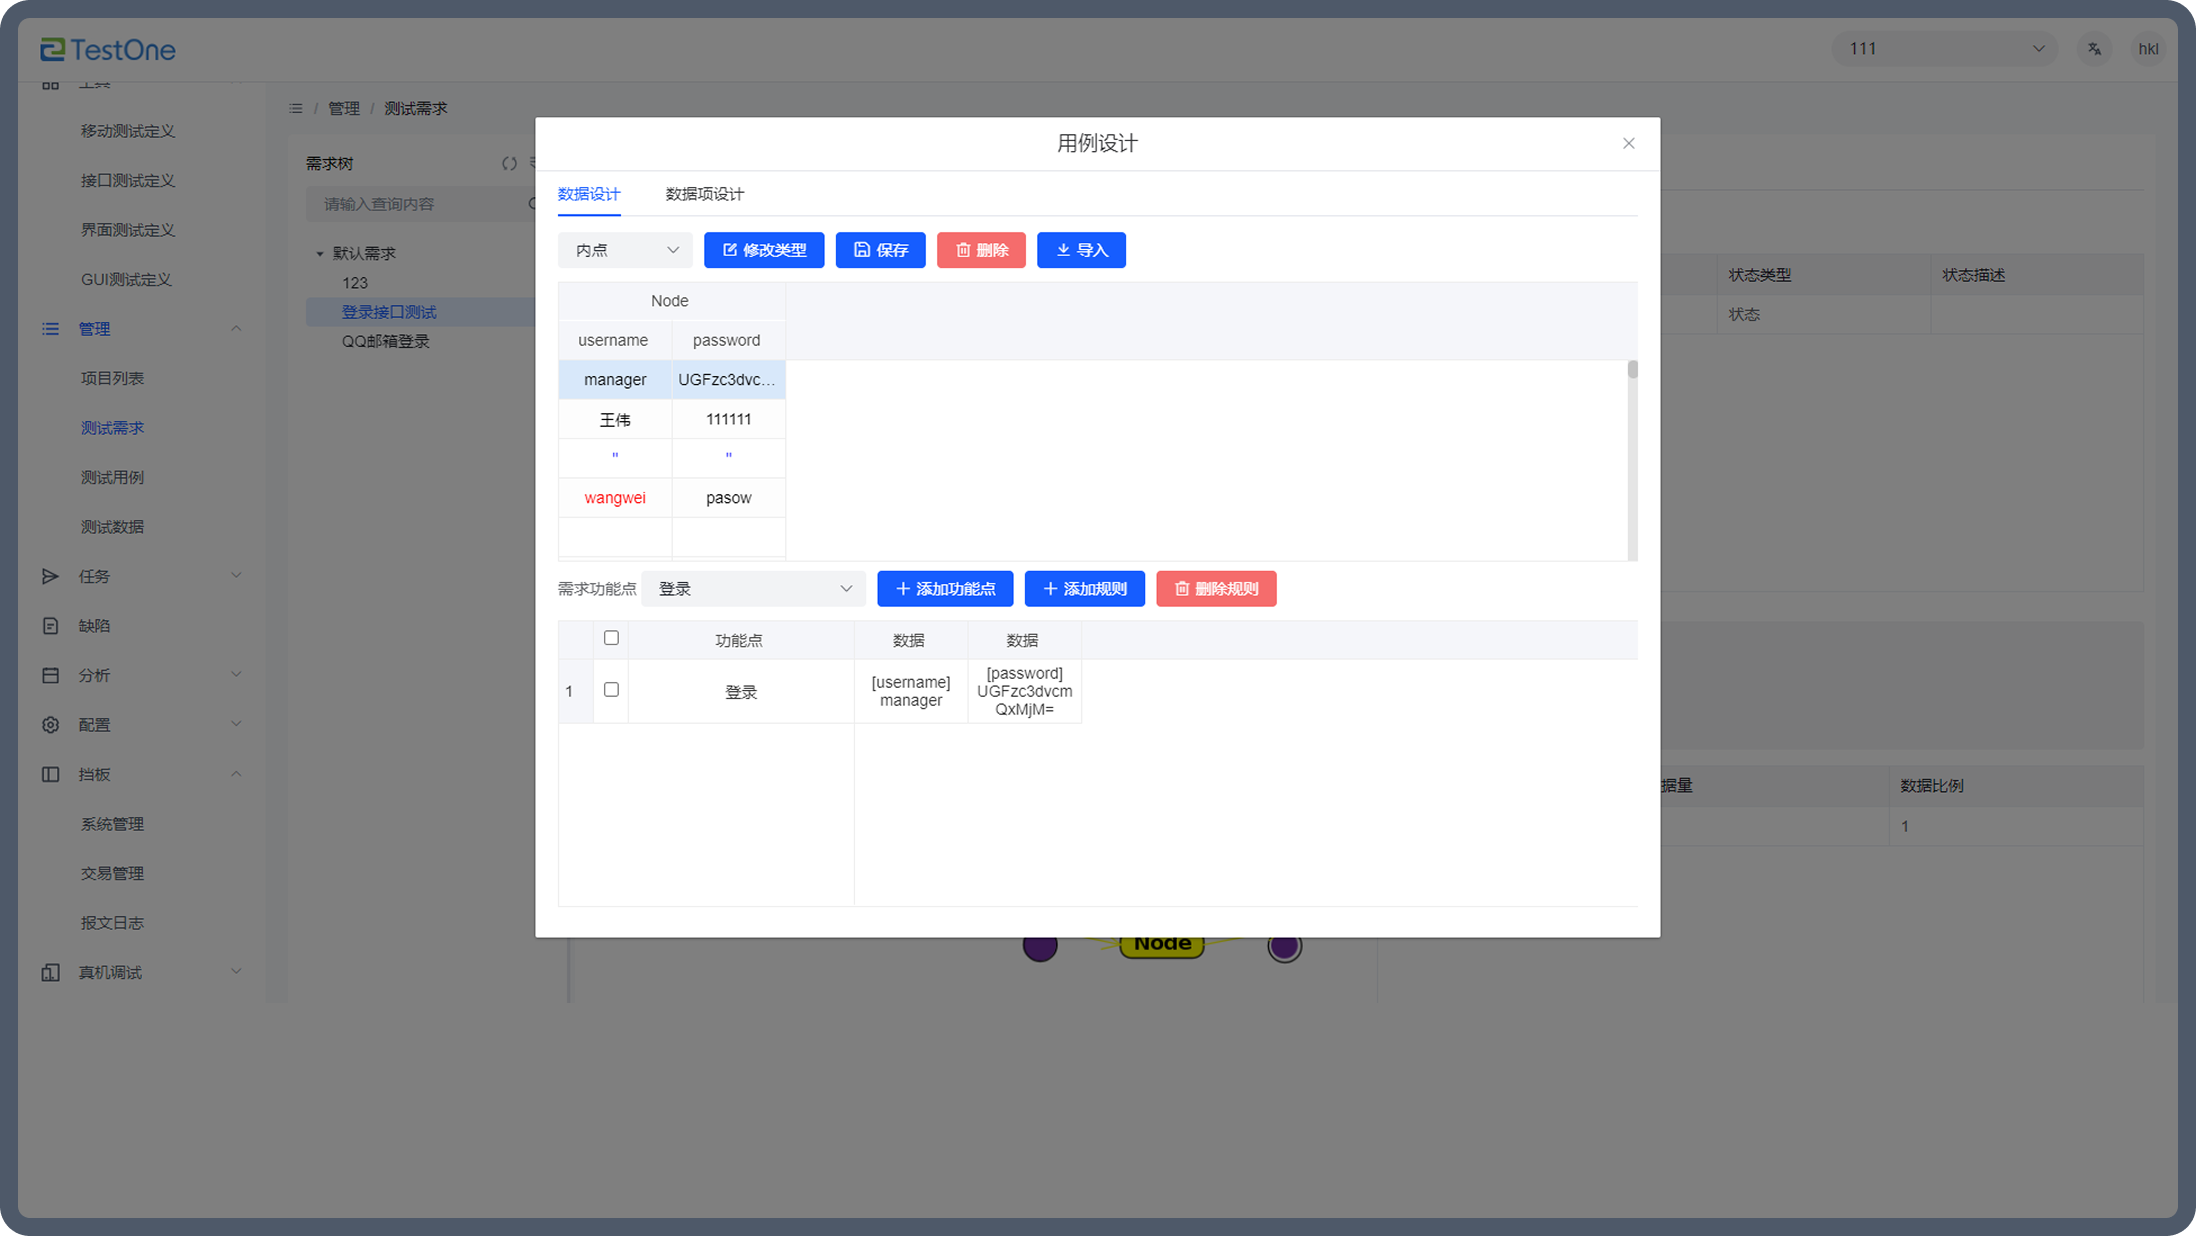Open the 需求功能点 登录 dropdown
2196x1236 pixels.
point(754,589)
